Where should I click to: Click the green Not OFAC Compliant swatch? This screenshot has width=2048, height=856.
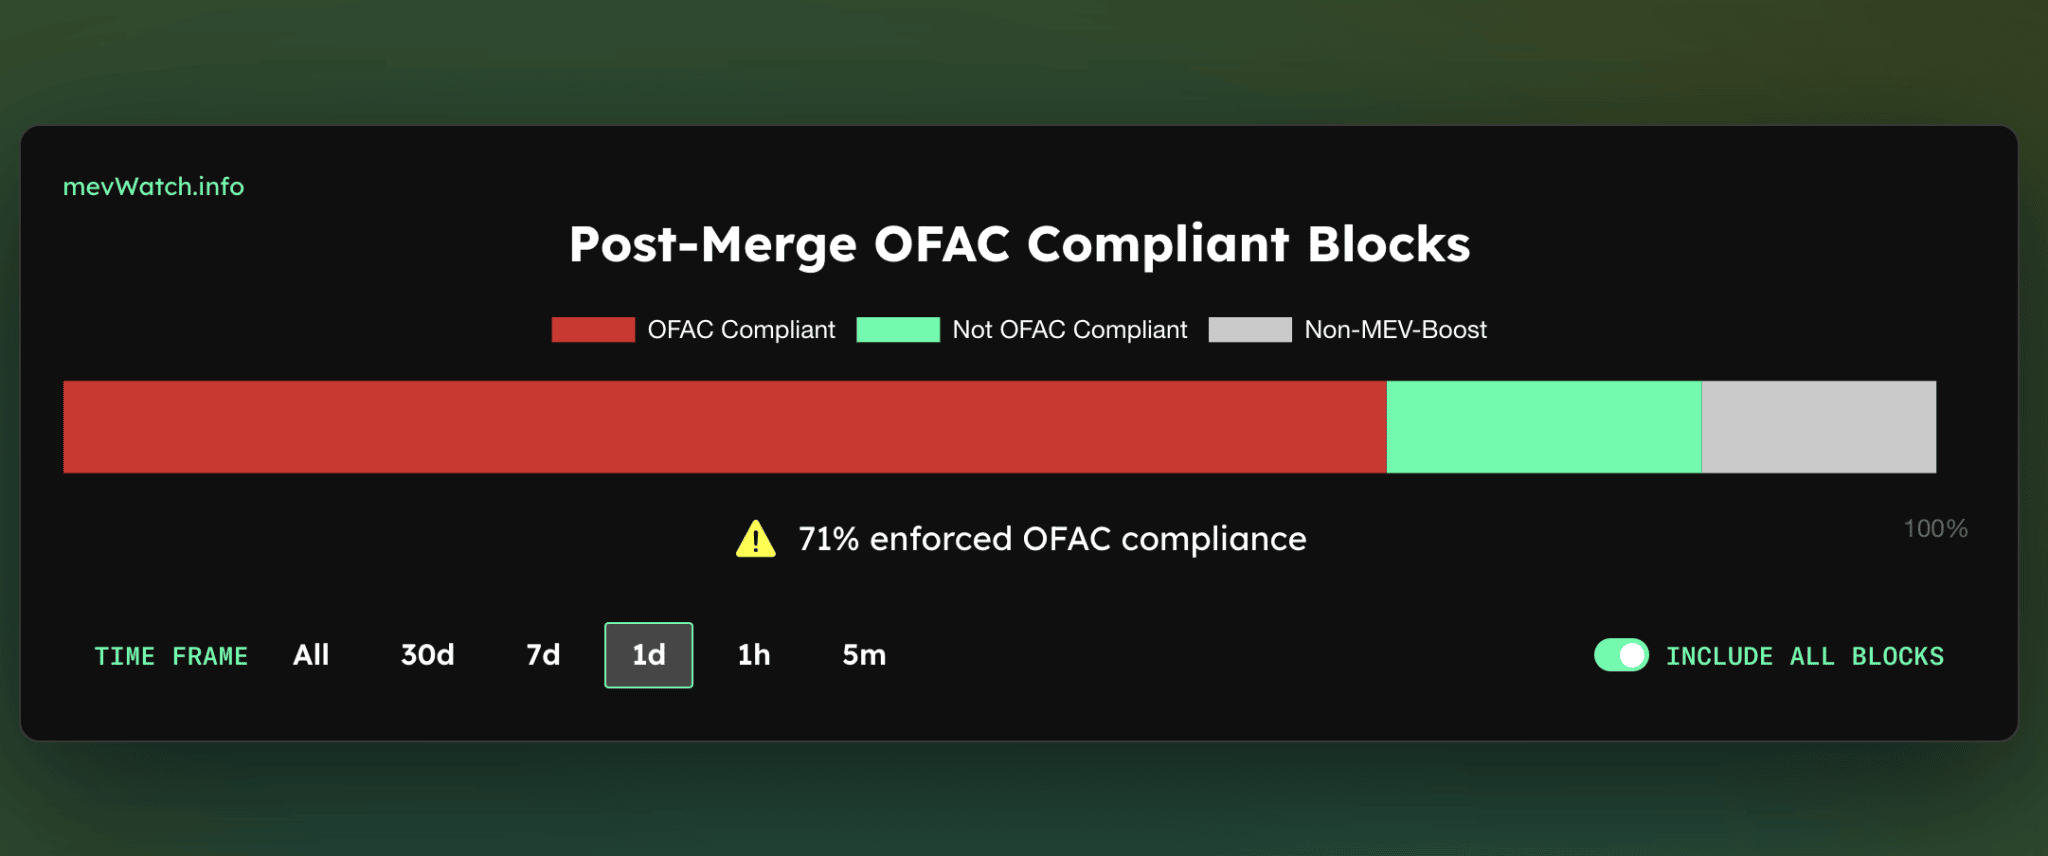pyautogui.click(x=898, y=330)
